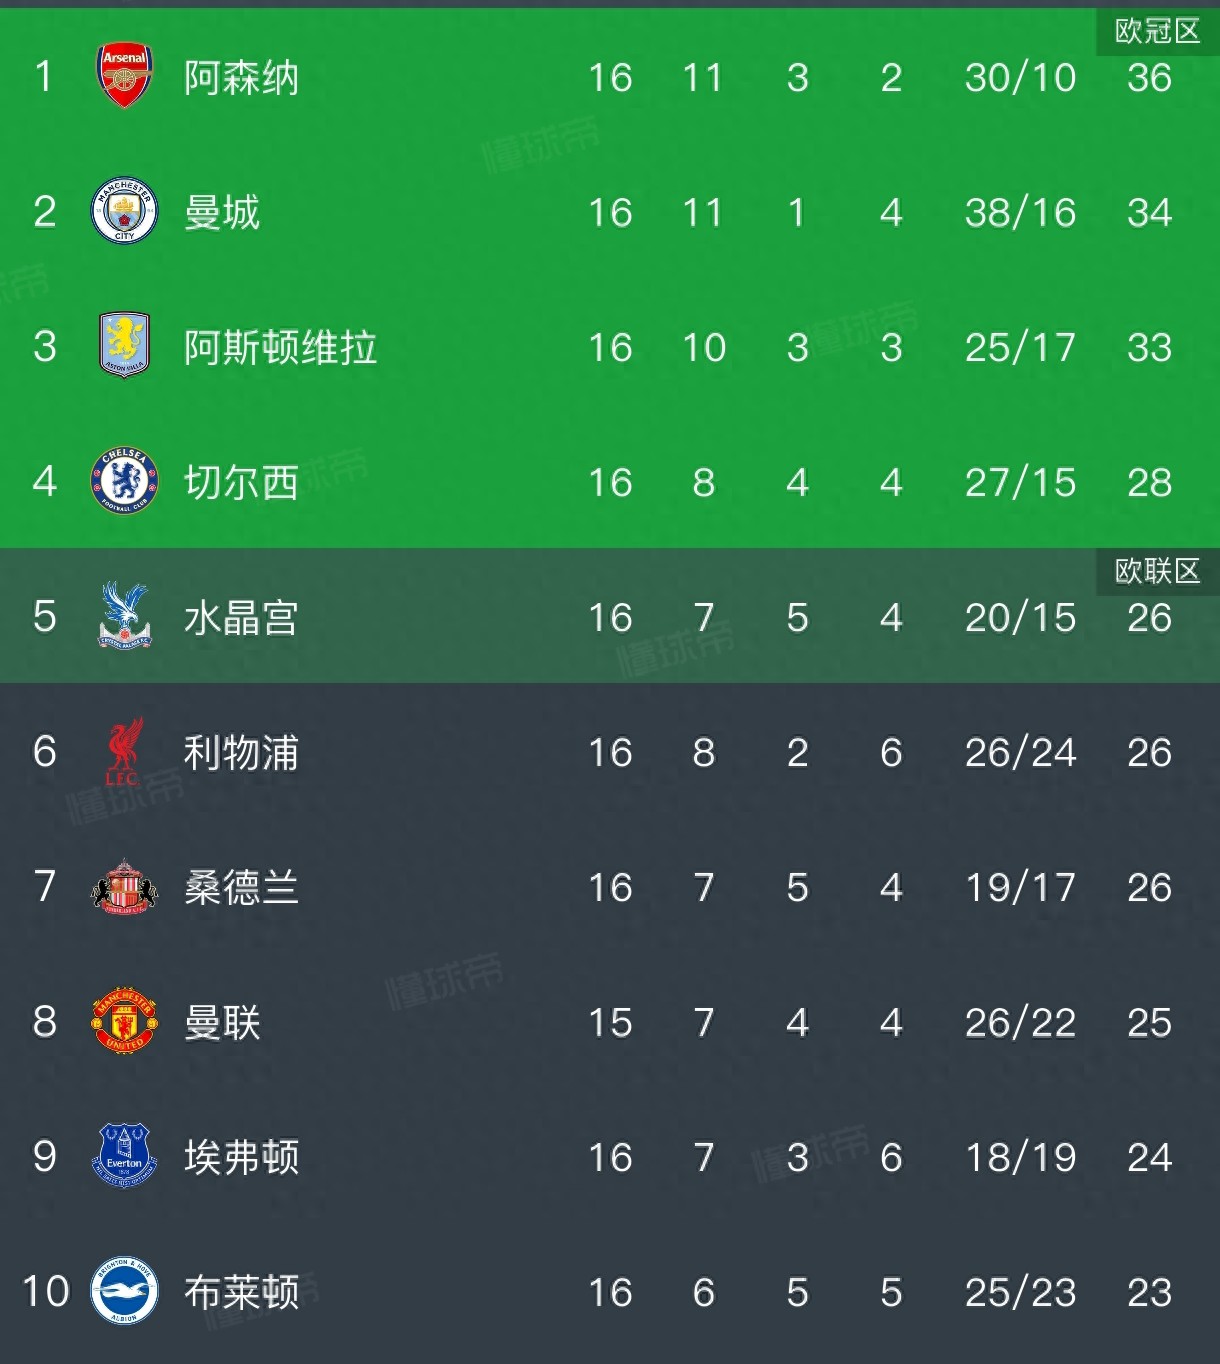The width and height of the screenshot is (1220, 1364).
Task: Click the Arsenal club crest
Action: 124,76
